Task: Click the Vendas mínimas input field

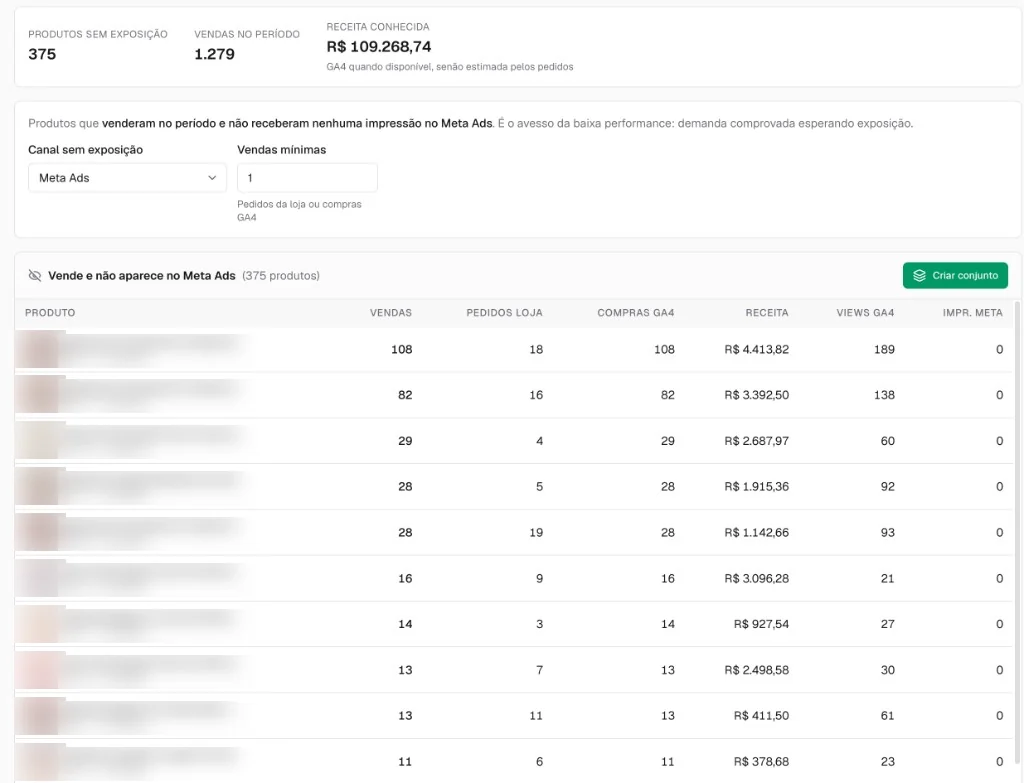Action: coord(307,178)
